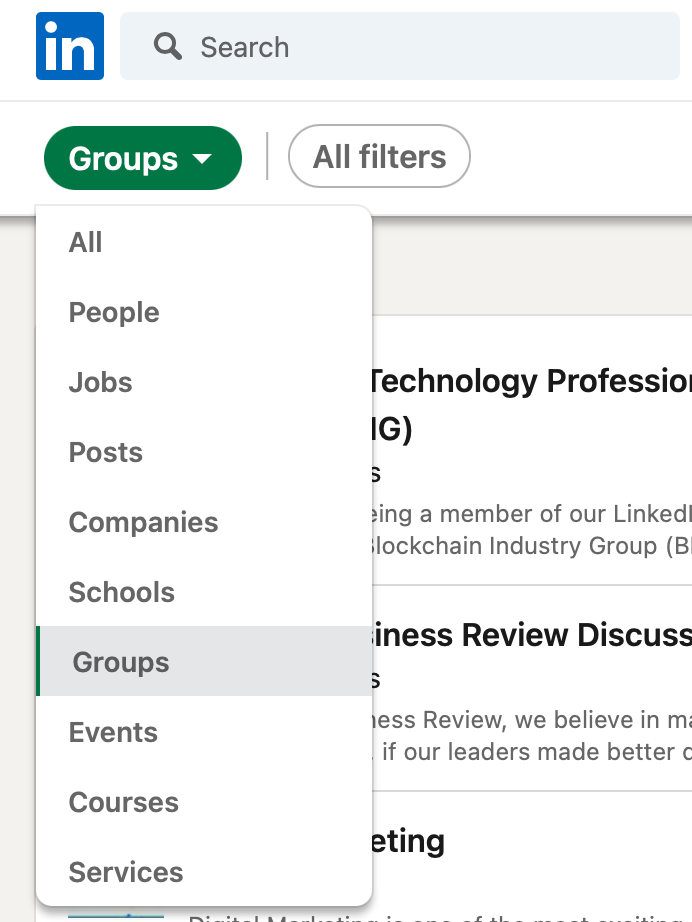
Task: Switch the filter to Events
Action: click(x=113, y=732)
